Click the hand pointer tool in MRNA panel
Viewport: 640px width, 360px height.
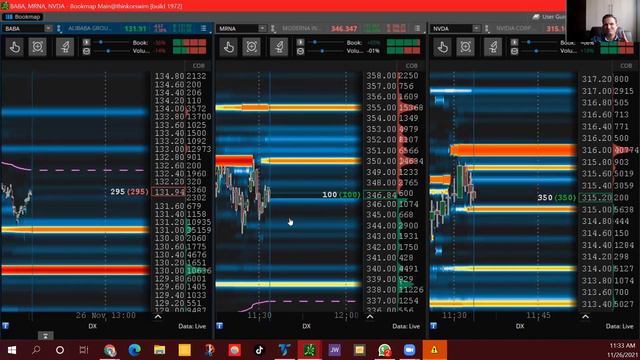click(x=229, y=47)
